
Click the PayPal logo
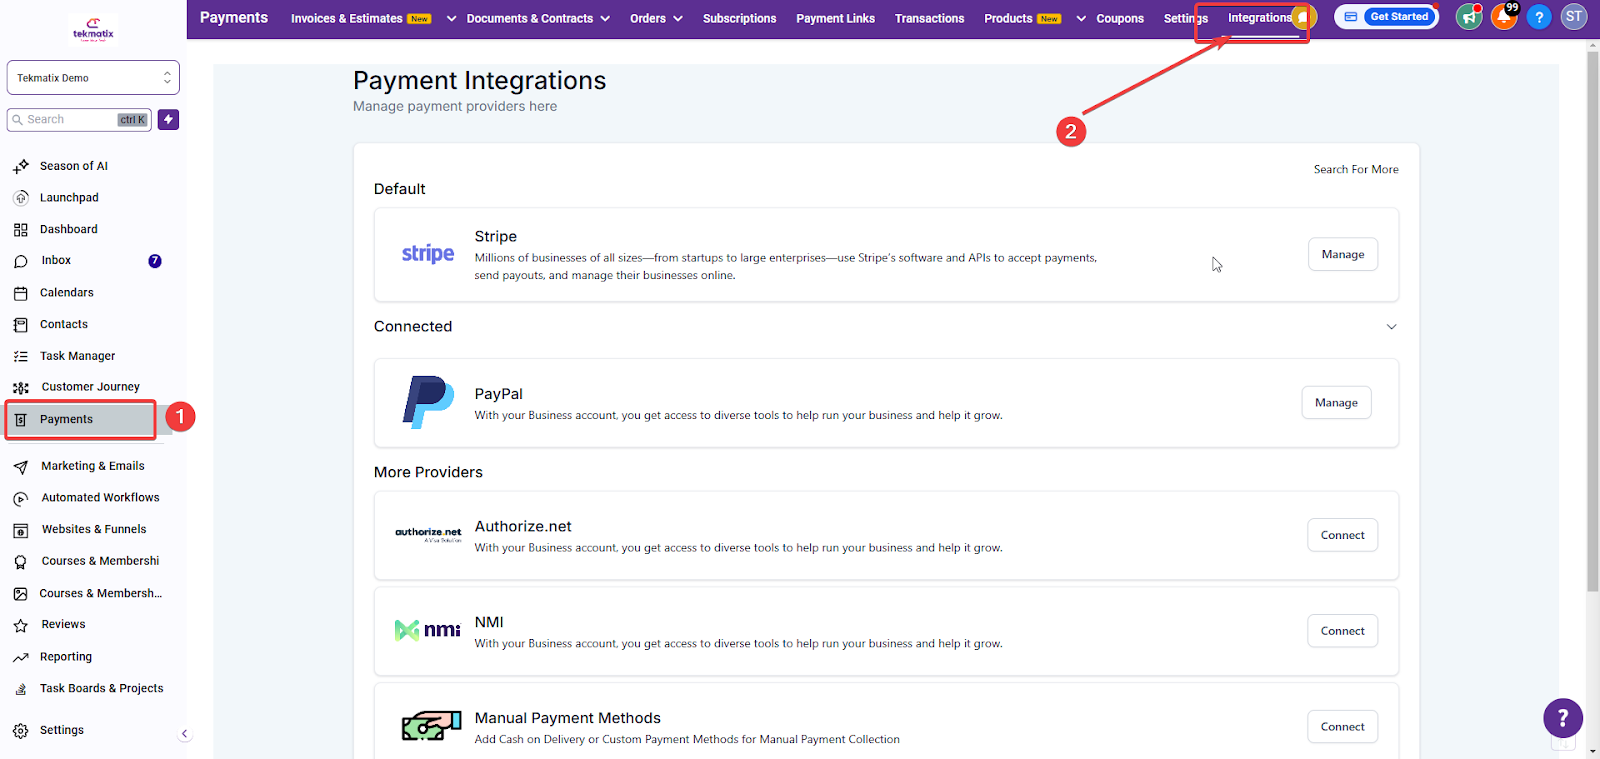[428, 402]
